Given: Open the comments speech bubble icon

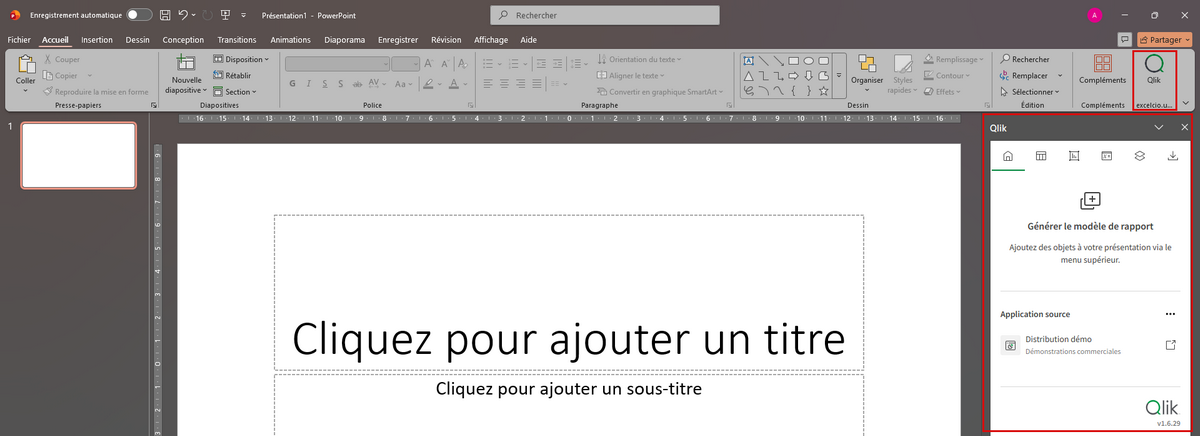Looking at the screenshot, I should tap(1125, 40).
